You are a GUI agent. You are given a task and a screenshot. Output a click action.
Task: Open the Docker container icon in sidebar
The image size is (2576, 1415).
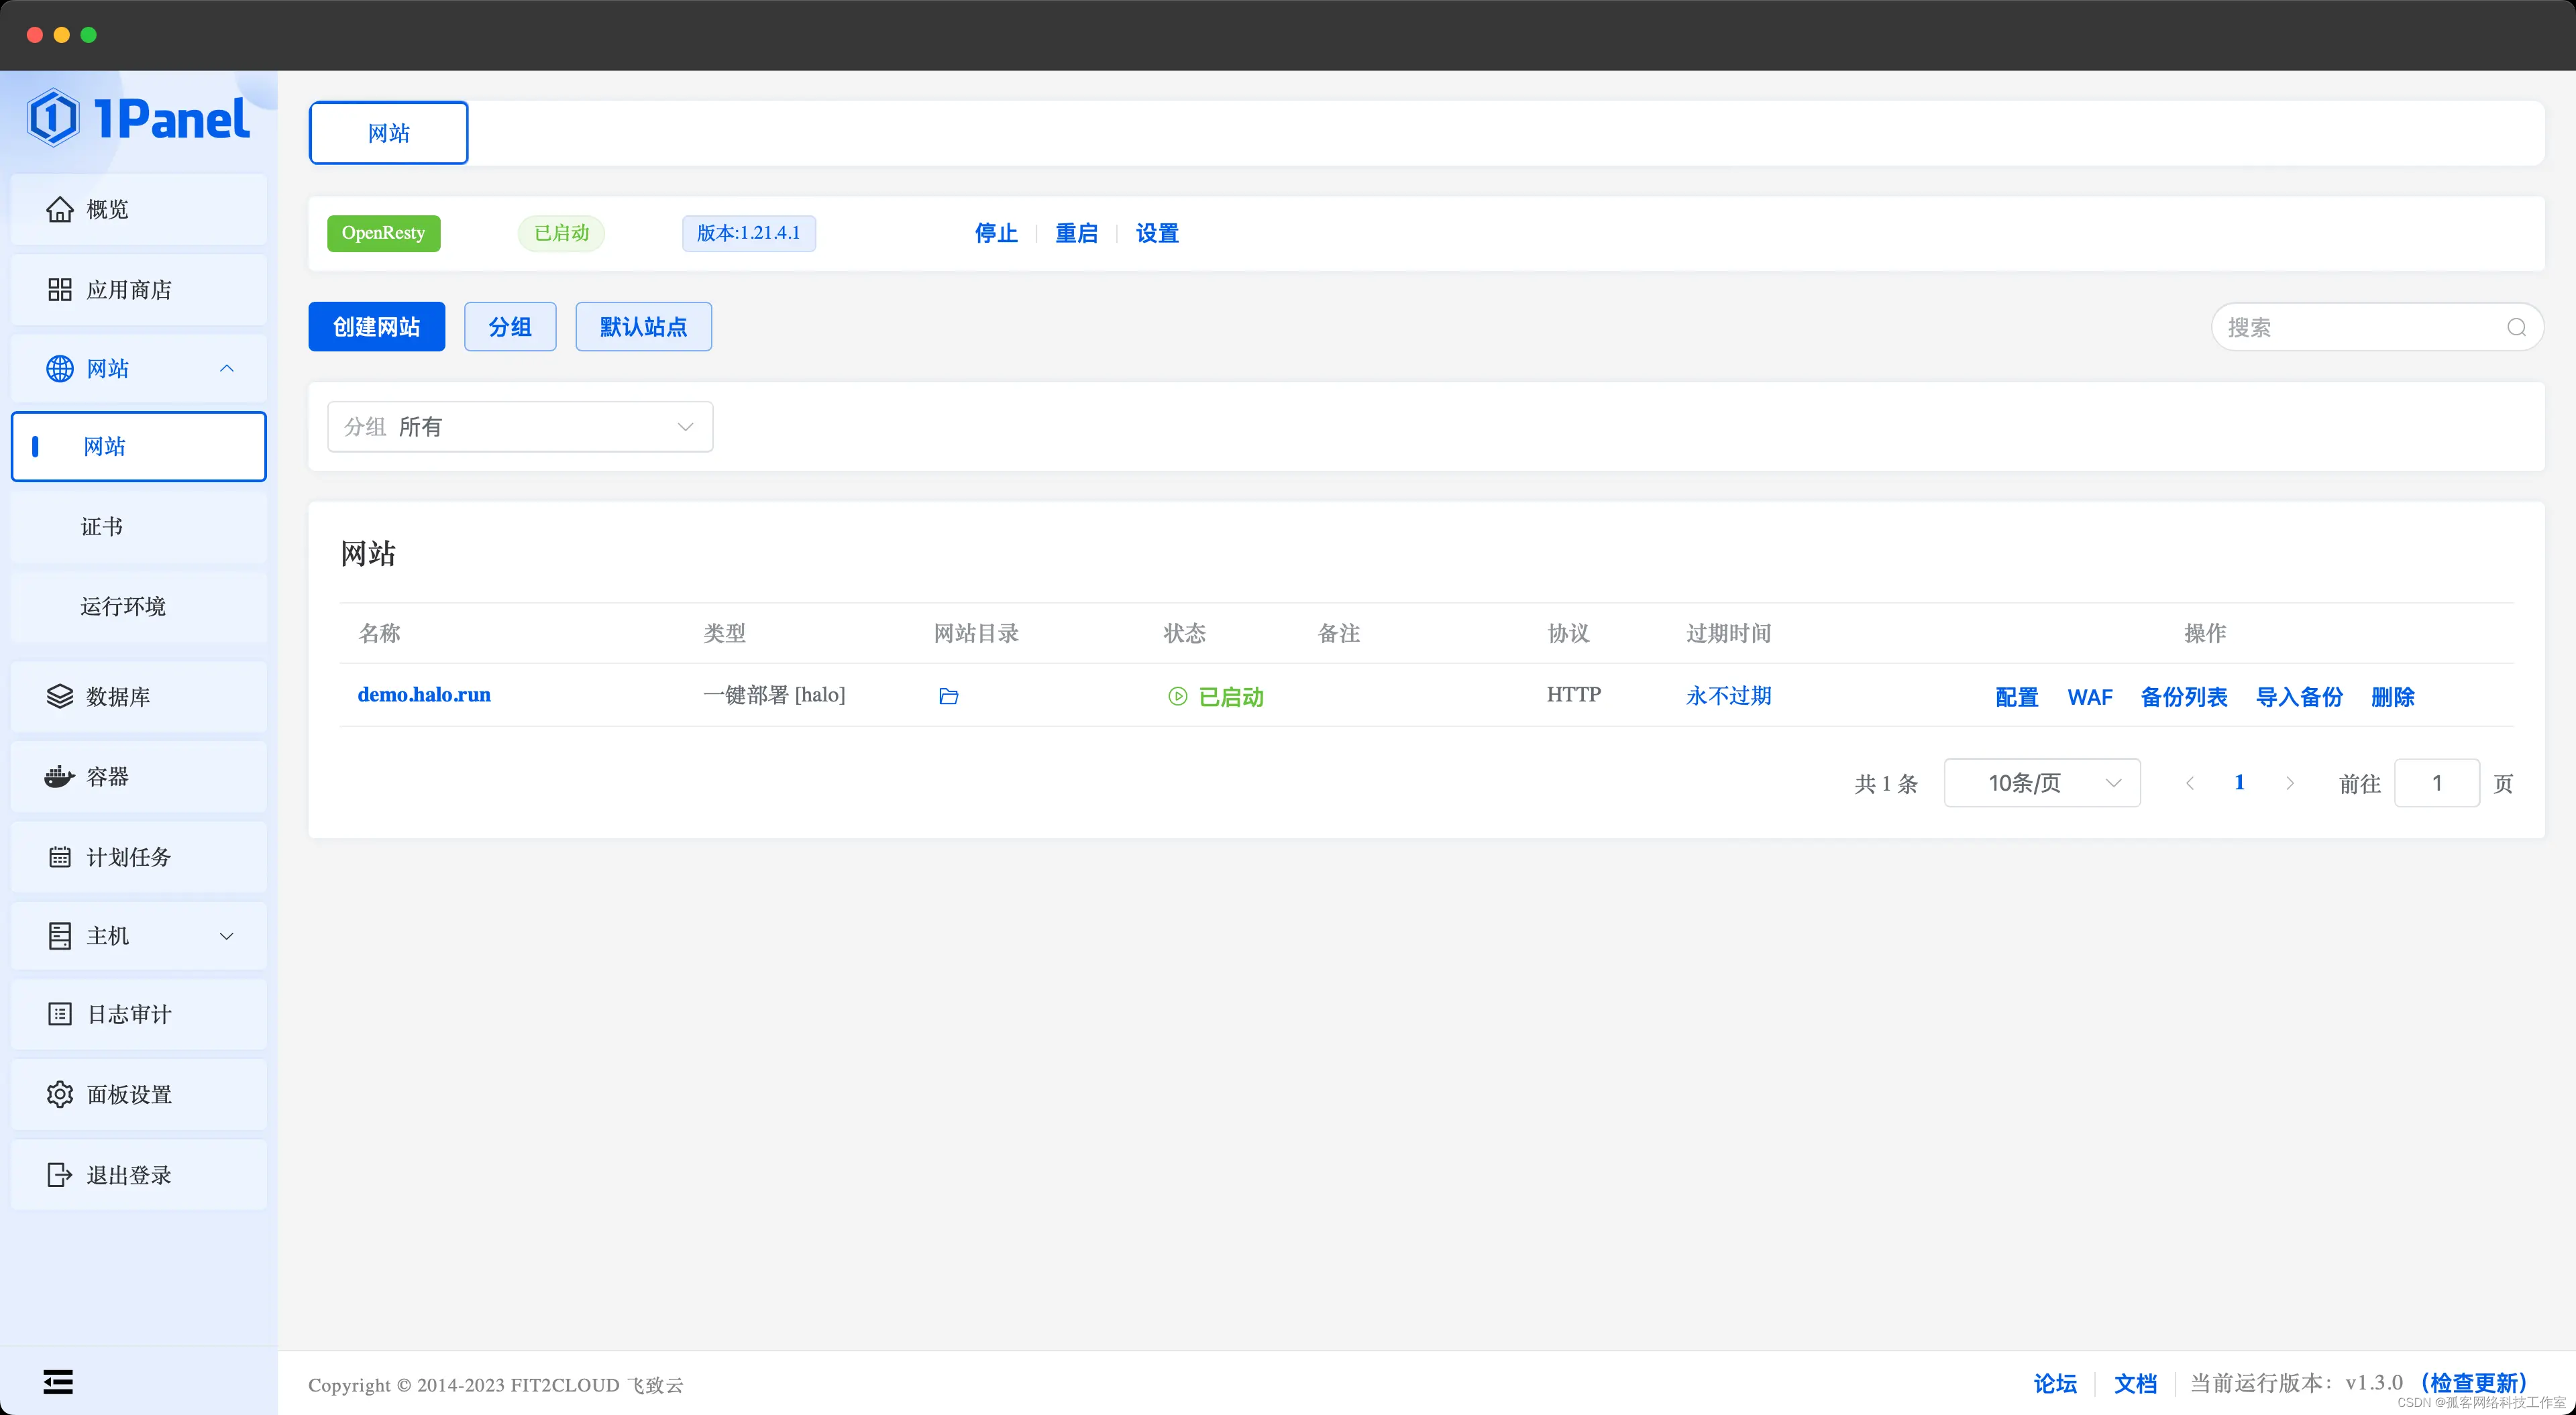point(59,776)
